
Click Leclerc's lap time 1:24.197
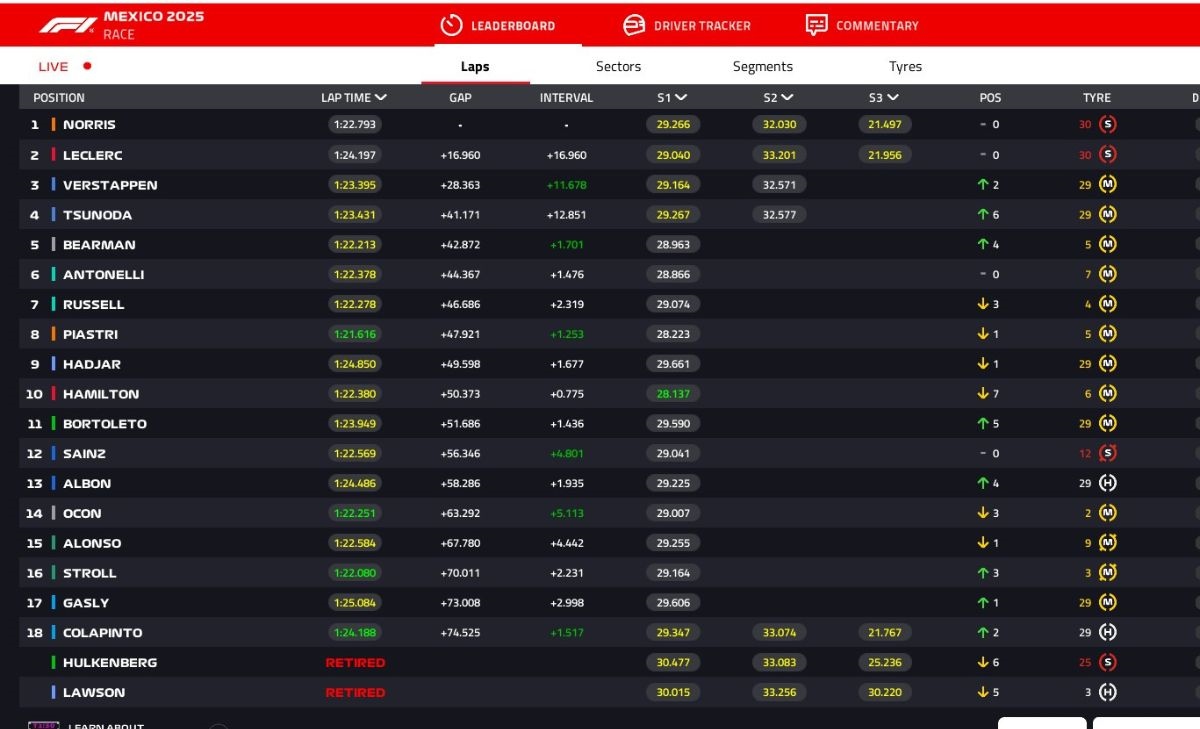tap(354, 155)
